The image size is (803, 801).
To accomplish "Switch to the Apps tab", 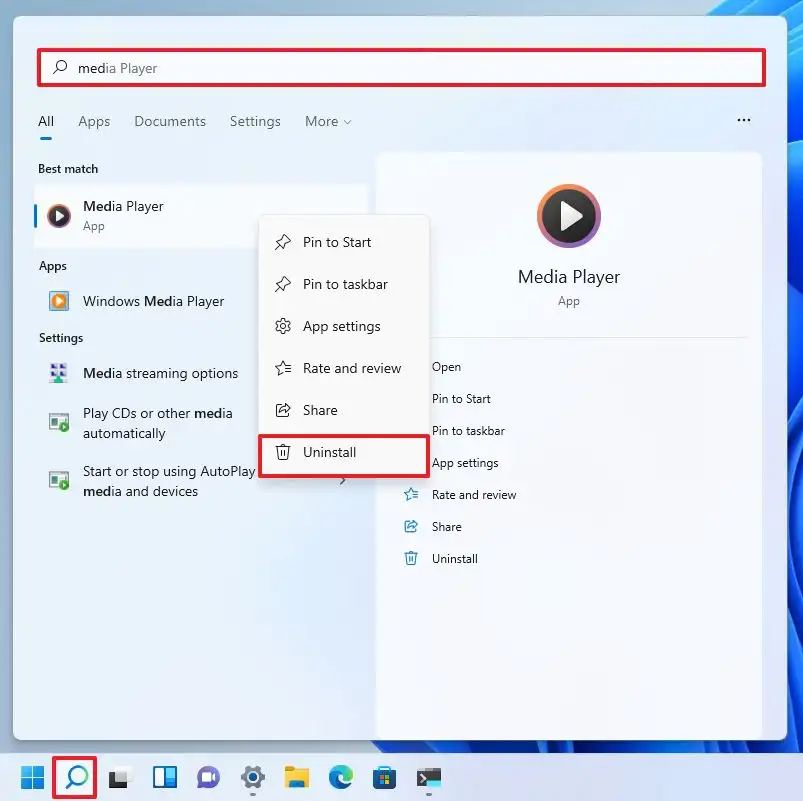I will [94, 121].
